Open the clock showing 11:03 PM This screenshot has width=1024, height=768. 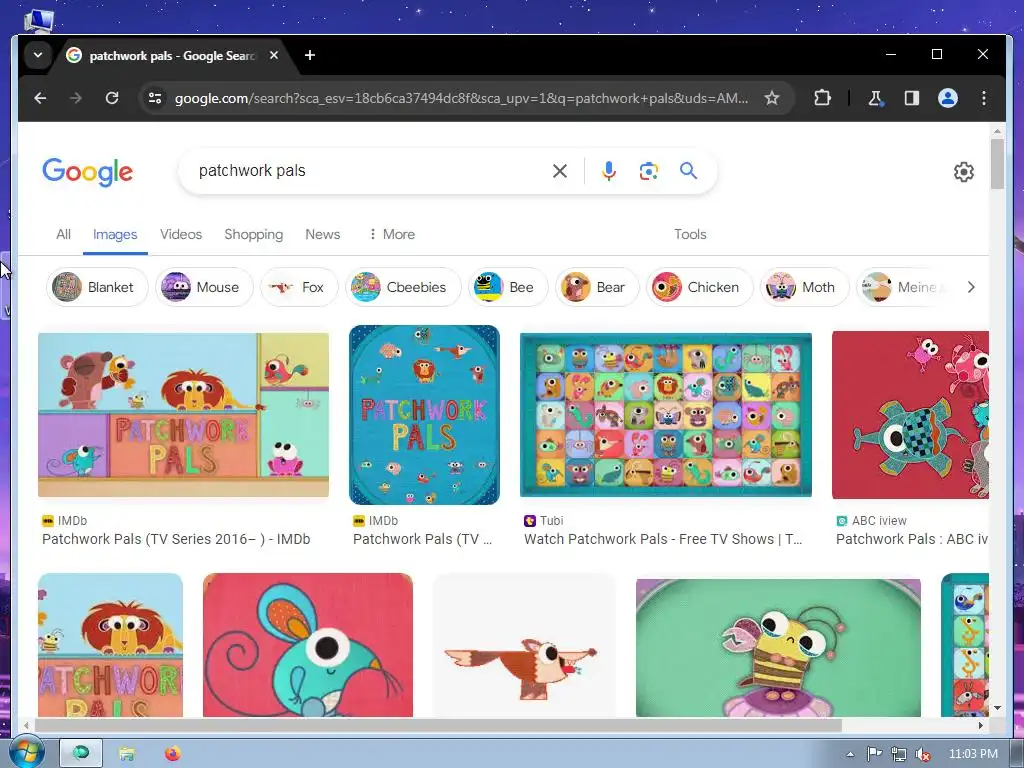coord(973,754)
